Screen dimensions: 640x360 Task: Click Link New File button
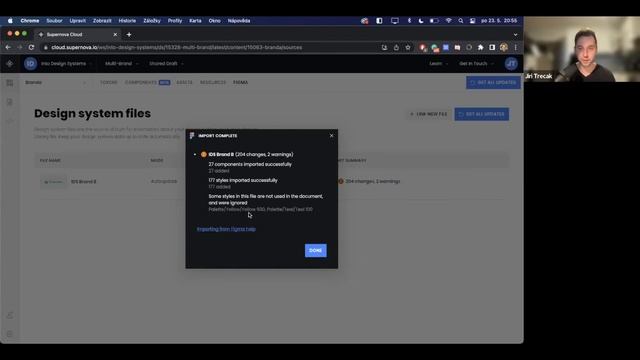point(429,114)
